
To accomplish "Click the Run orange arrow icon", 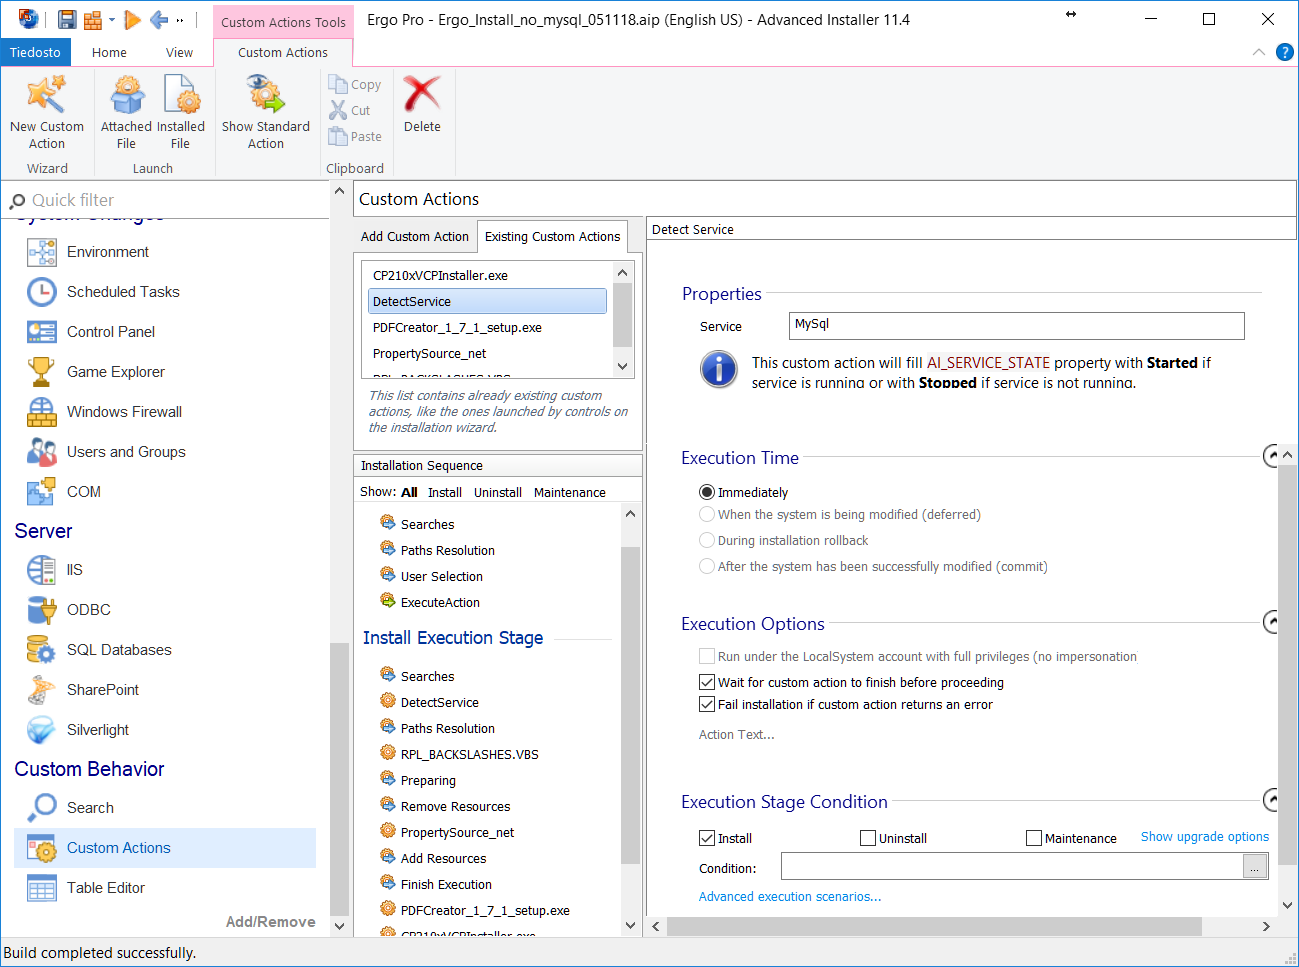I will (x=132, y=19).
